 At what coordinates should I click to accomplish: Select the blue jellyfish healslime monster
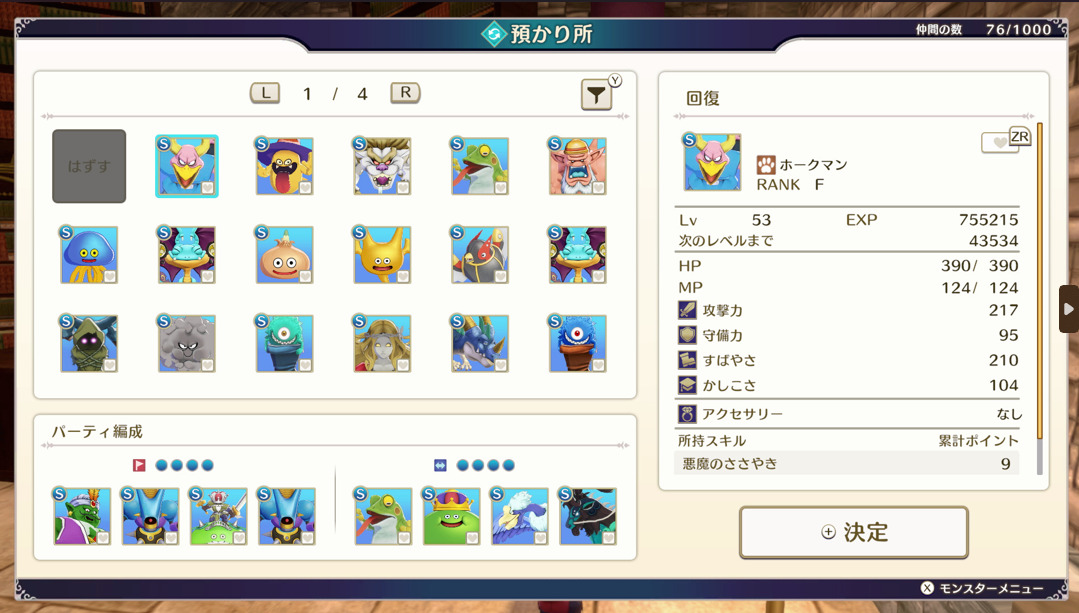(89, 255)
